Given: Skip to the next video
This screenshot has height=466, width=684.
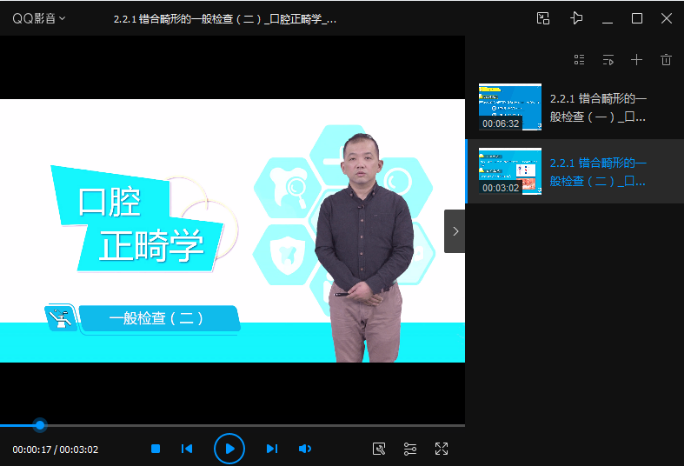Looking at the screenshot, I should click(272, 449).
